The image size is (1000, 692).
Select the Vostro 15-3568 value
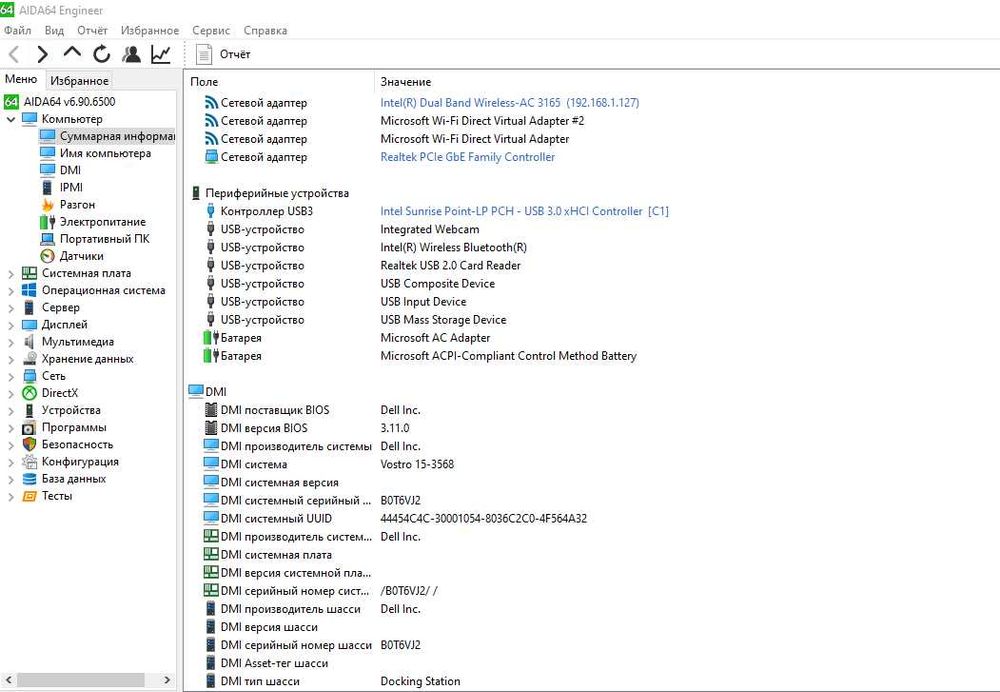point(417,464)
